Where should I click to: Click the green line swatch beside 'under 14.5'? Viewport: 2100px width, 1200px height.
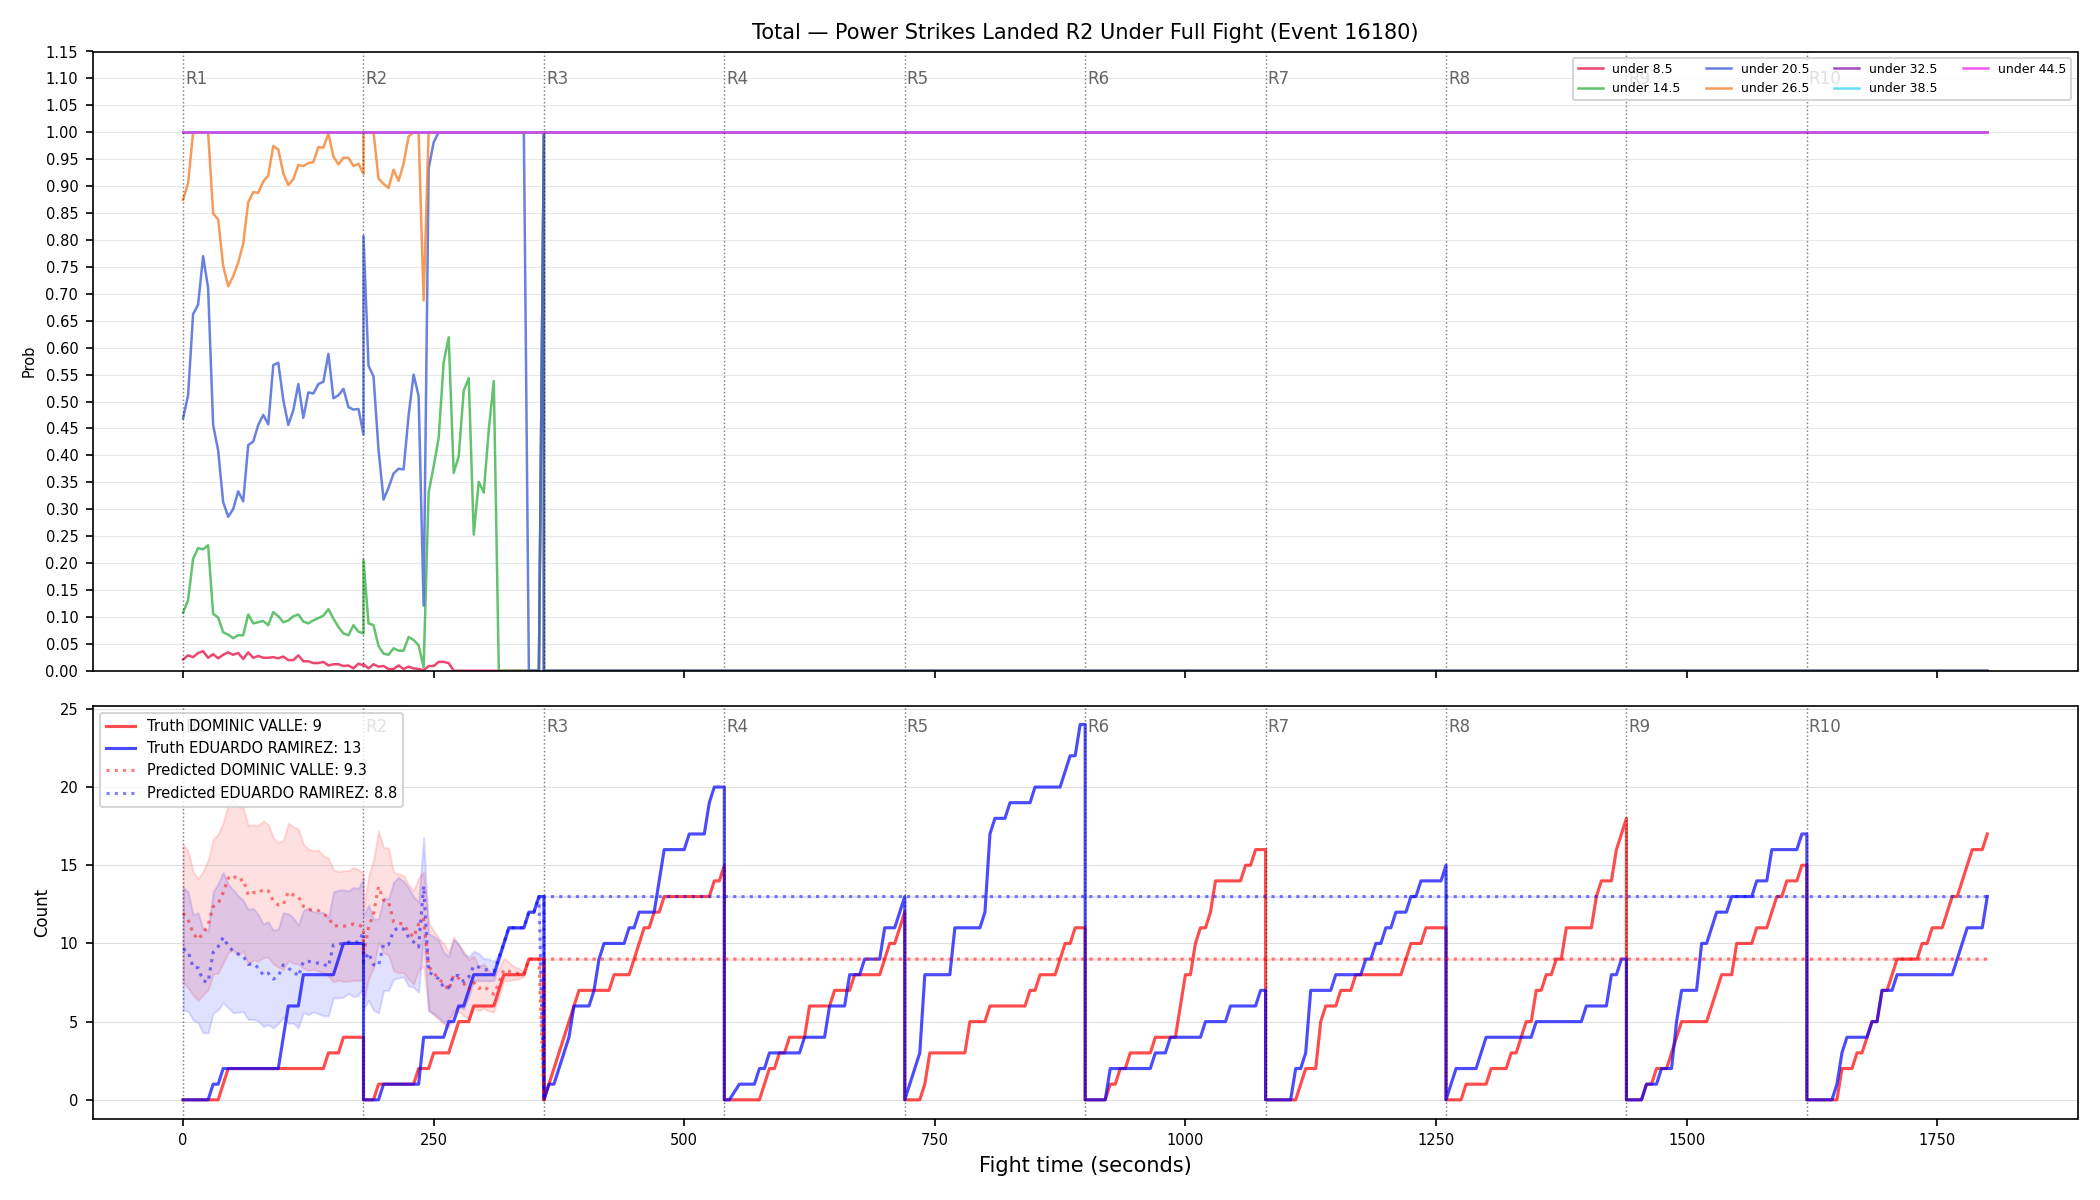1590,88
